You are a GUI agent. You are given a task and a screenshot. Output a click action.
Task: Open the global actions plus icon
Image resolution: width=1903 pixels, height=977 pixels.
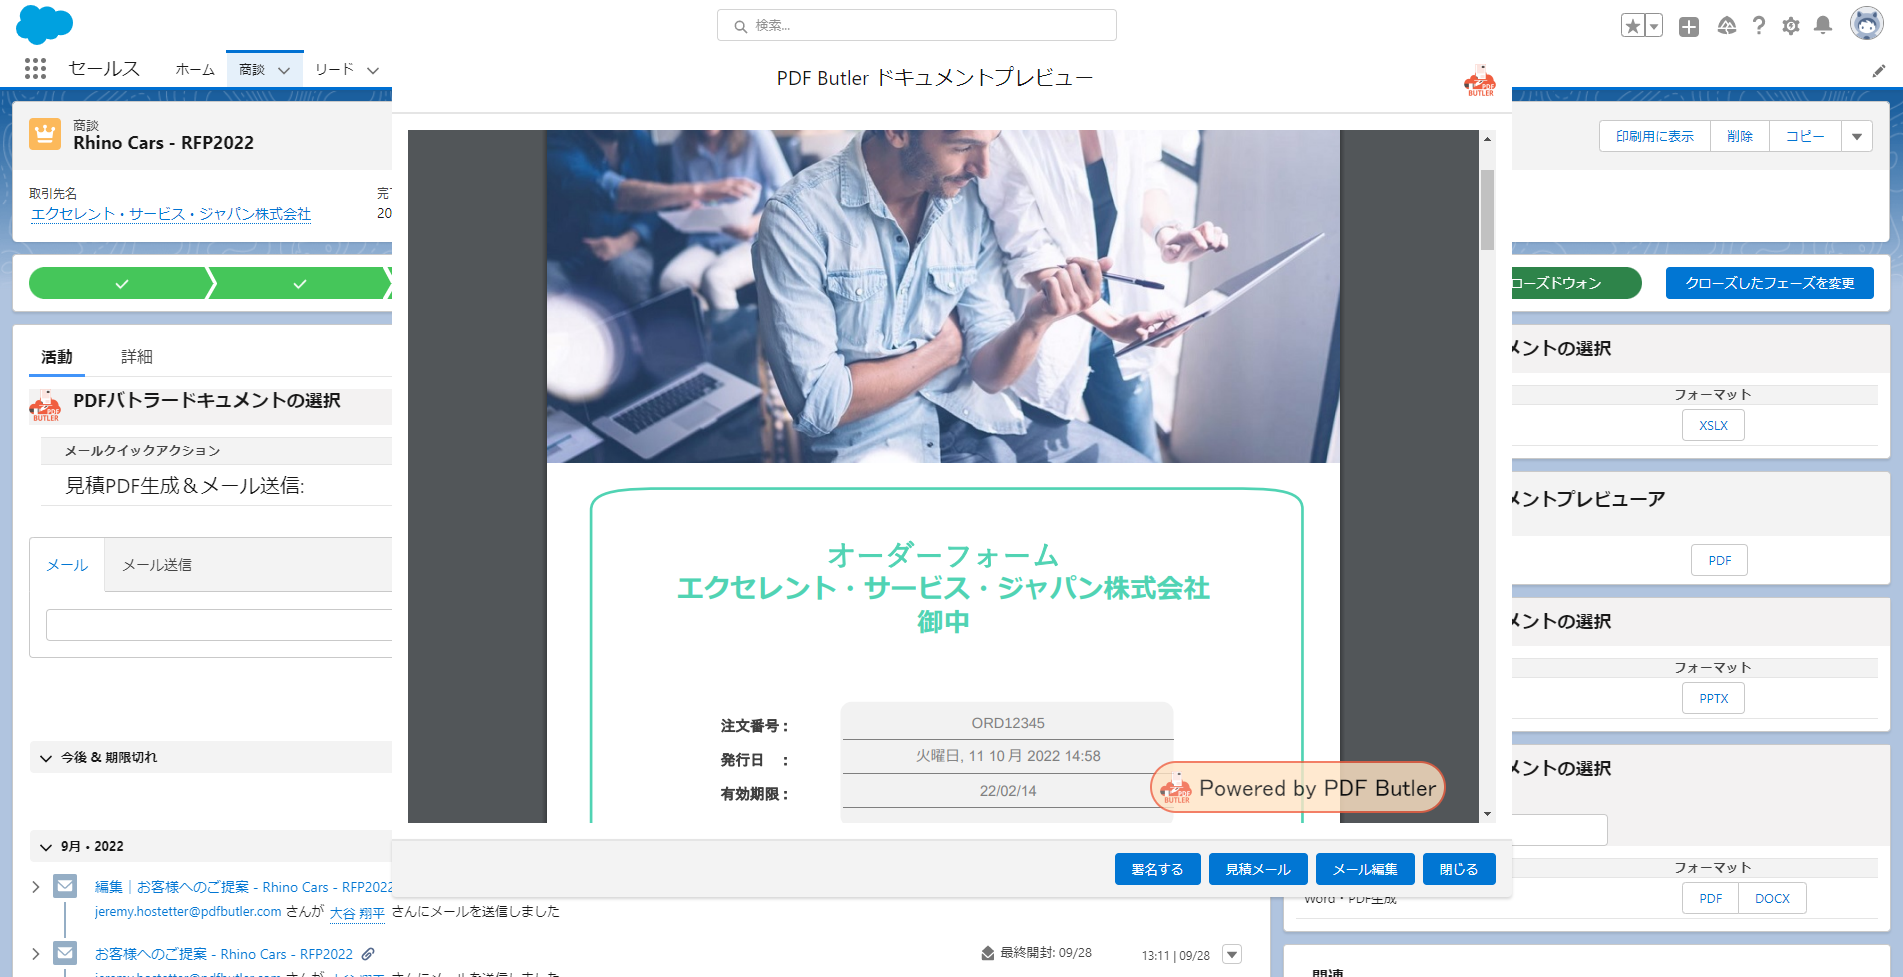pyautogui.click(x=1689, y=27)
